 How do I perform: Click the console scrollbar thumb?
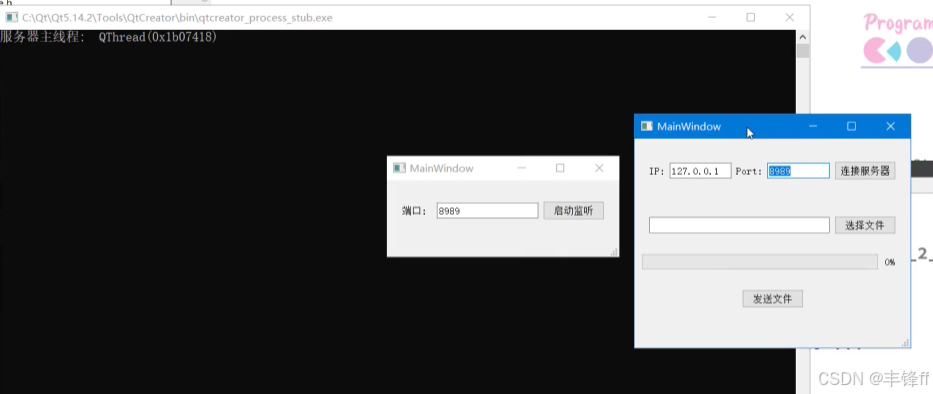803,51
